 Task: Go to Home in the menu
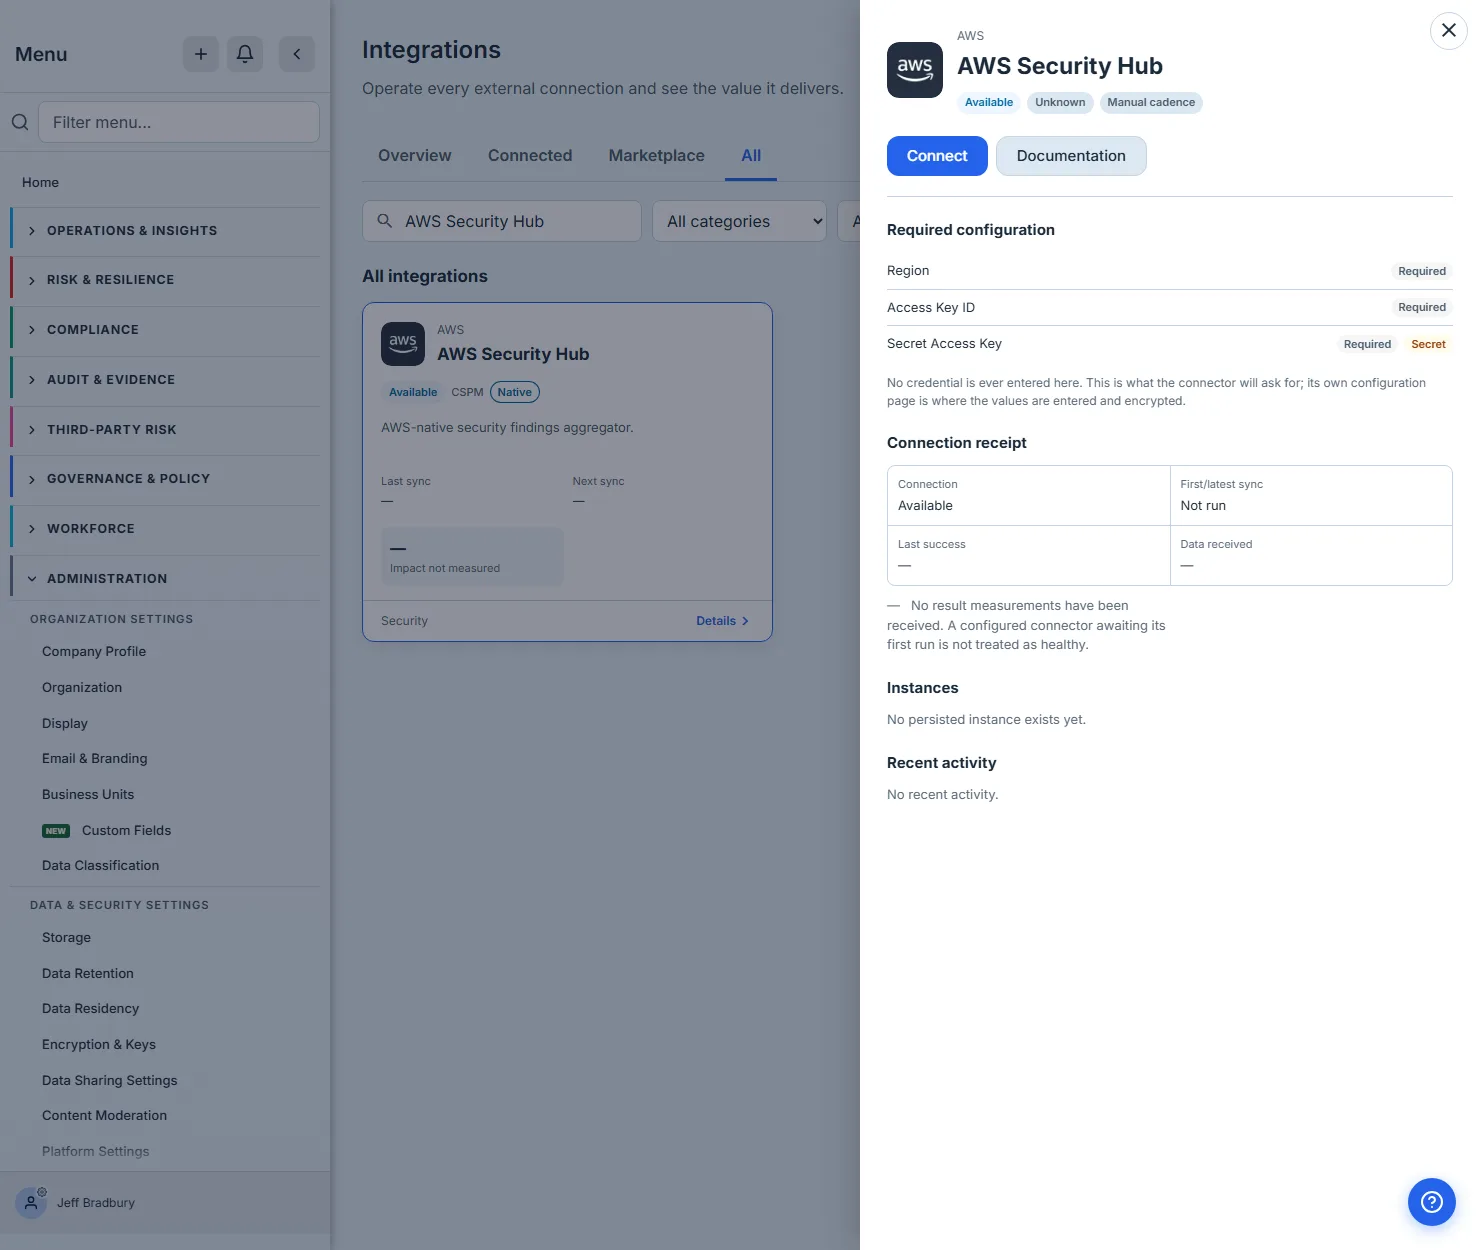coord(40,182)
